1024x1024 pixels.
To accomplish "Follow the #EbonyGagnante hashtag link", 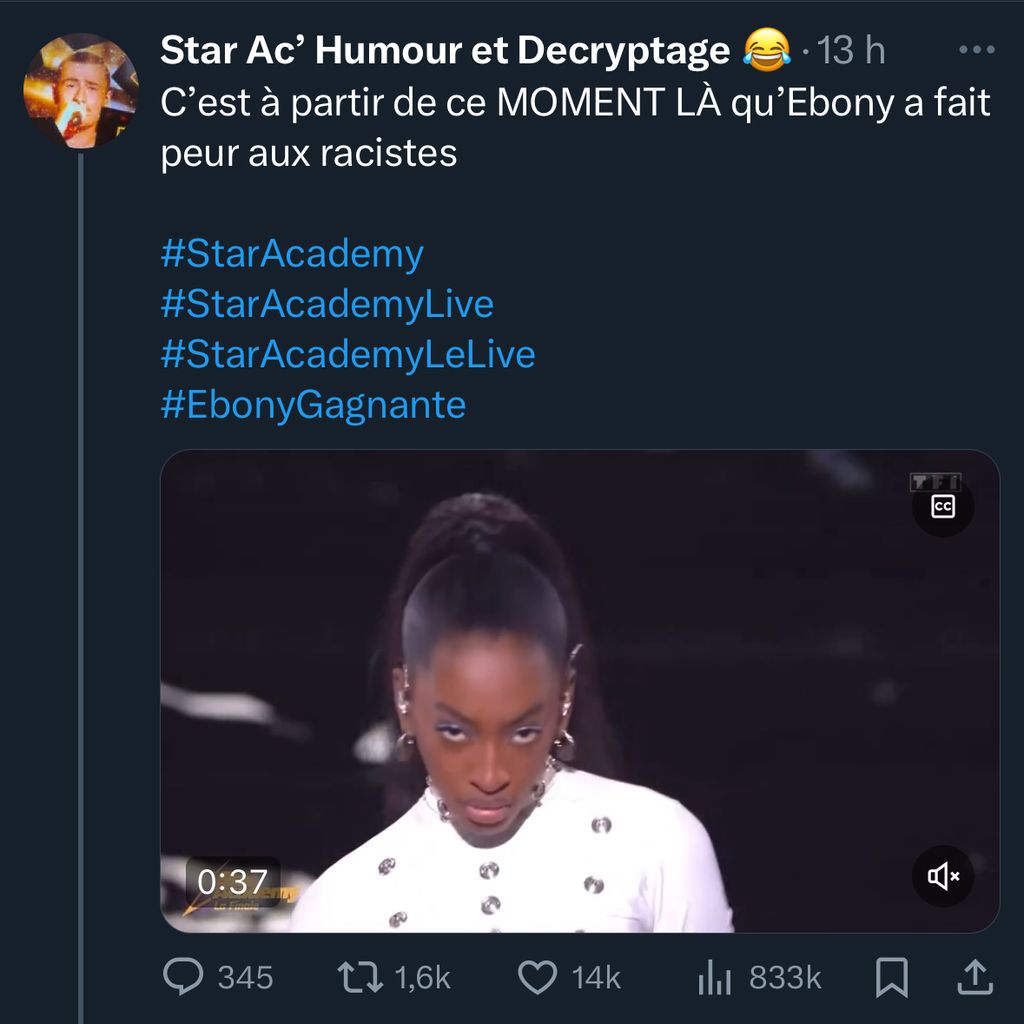I will [313, 405].
